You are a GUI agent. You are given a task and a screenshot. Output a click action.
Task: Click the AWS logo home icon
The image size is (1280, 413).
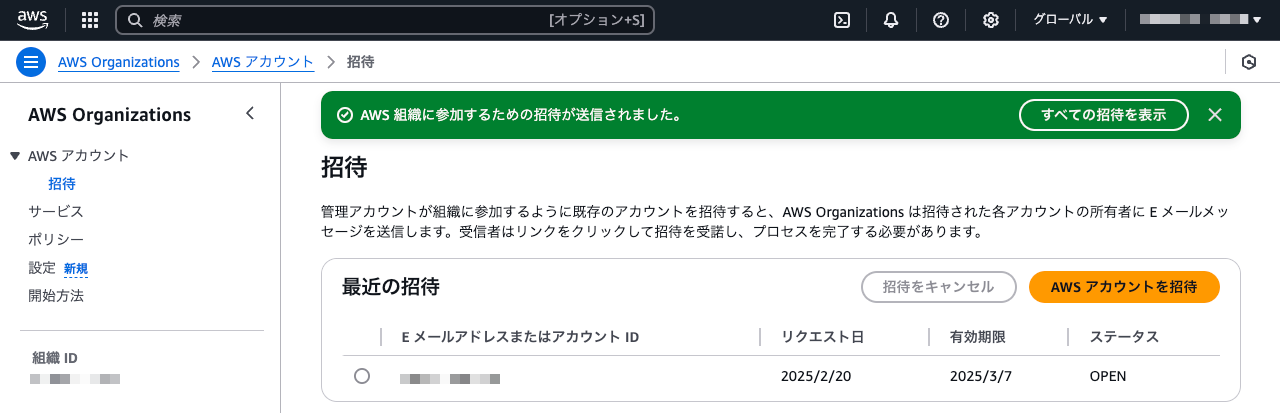(33, 20)
